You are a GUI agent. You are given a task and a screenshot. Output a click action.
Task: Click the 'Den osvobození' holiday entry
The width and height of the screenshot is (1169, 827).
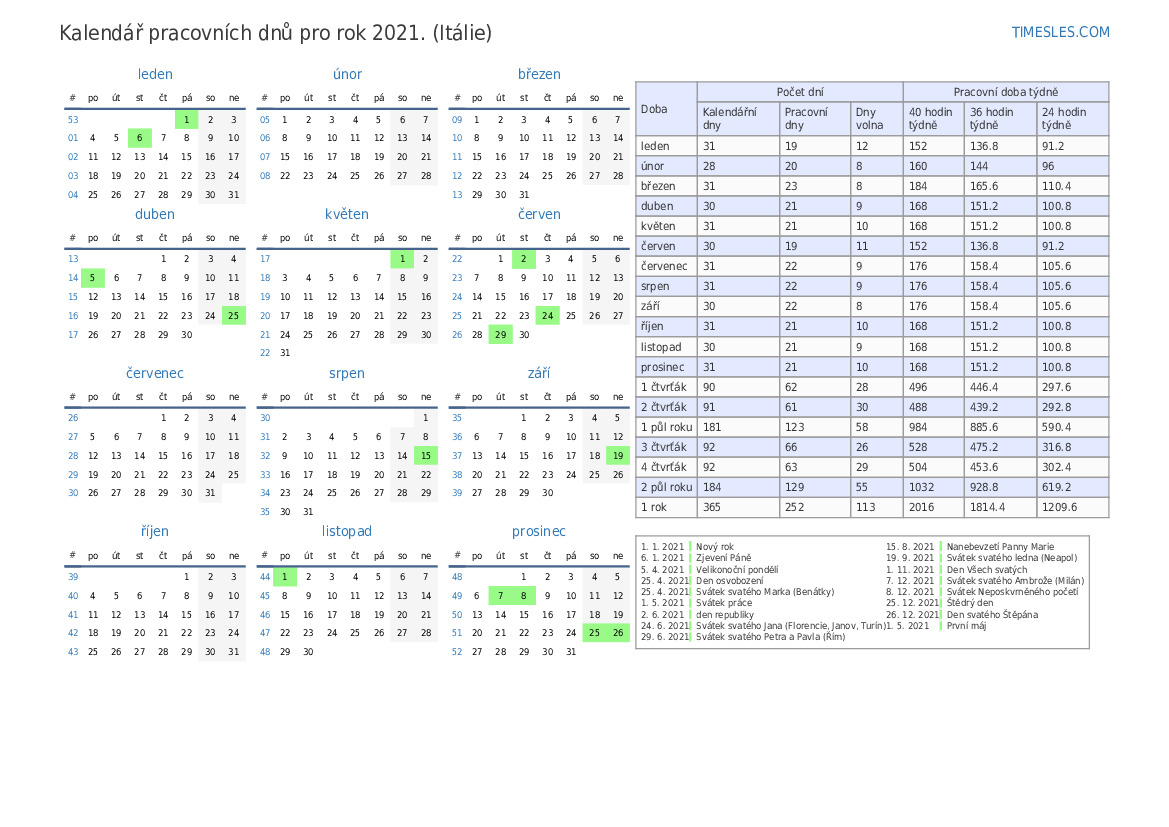[729, 581]
